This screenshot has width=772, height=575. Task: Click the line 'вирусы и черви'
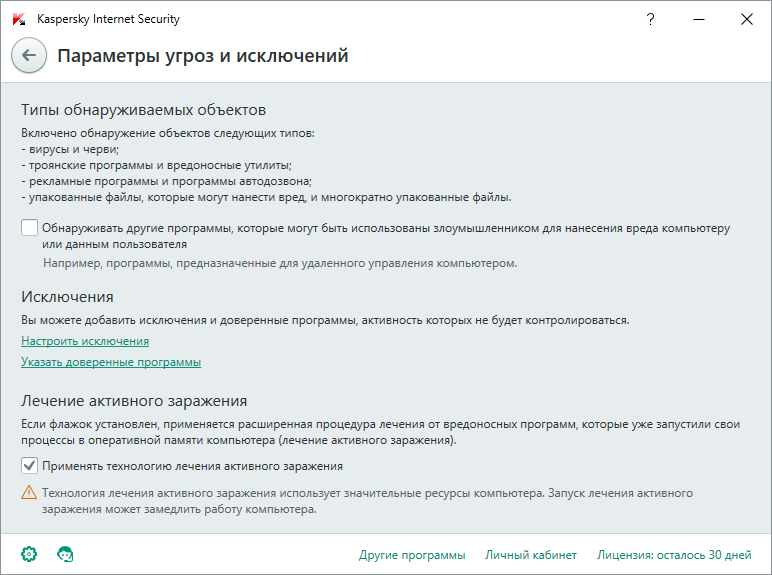point(70,149)
